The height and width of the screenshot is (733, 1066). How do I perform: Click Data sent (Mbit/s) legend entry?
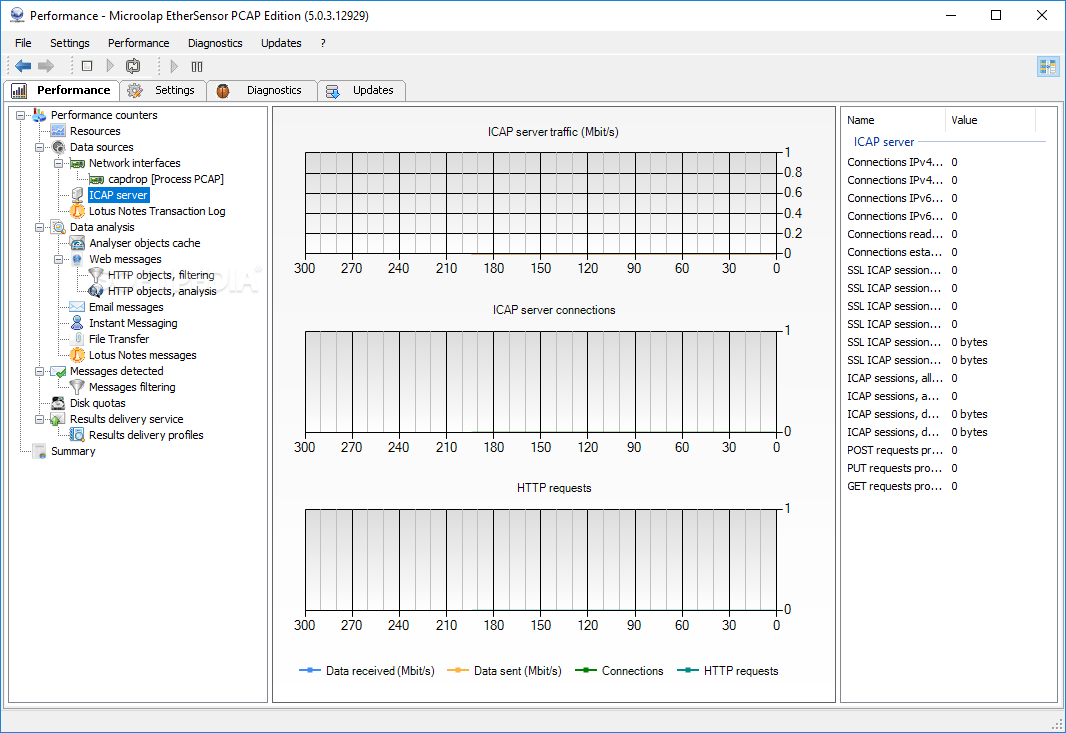tap(504, 671)
